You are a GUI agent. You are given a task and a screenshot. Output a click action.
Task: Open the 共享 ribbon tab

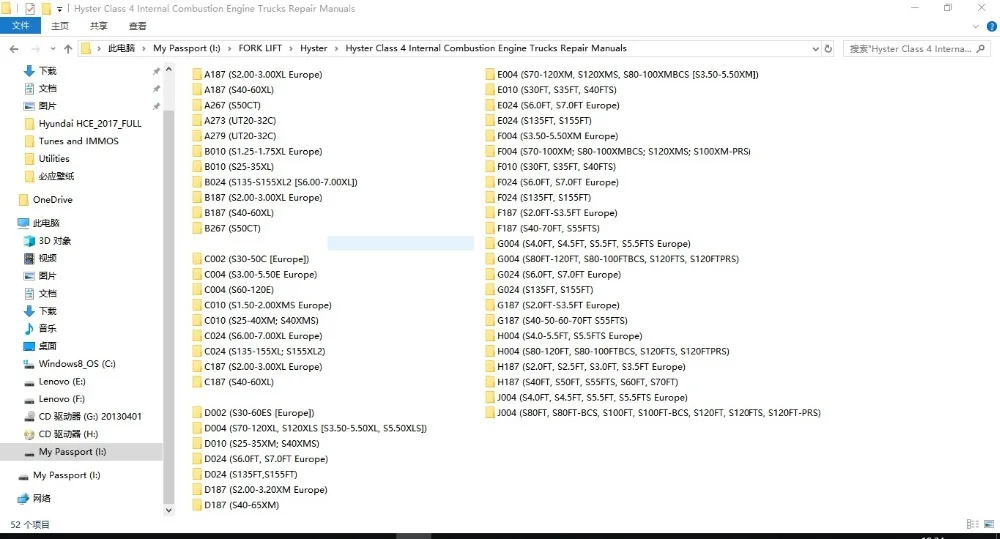pyautogui.click(x=98, y=26)
